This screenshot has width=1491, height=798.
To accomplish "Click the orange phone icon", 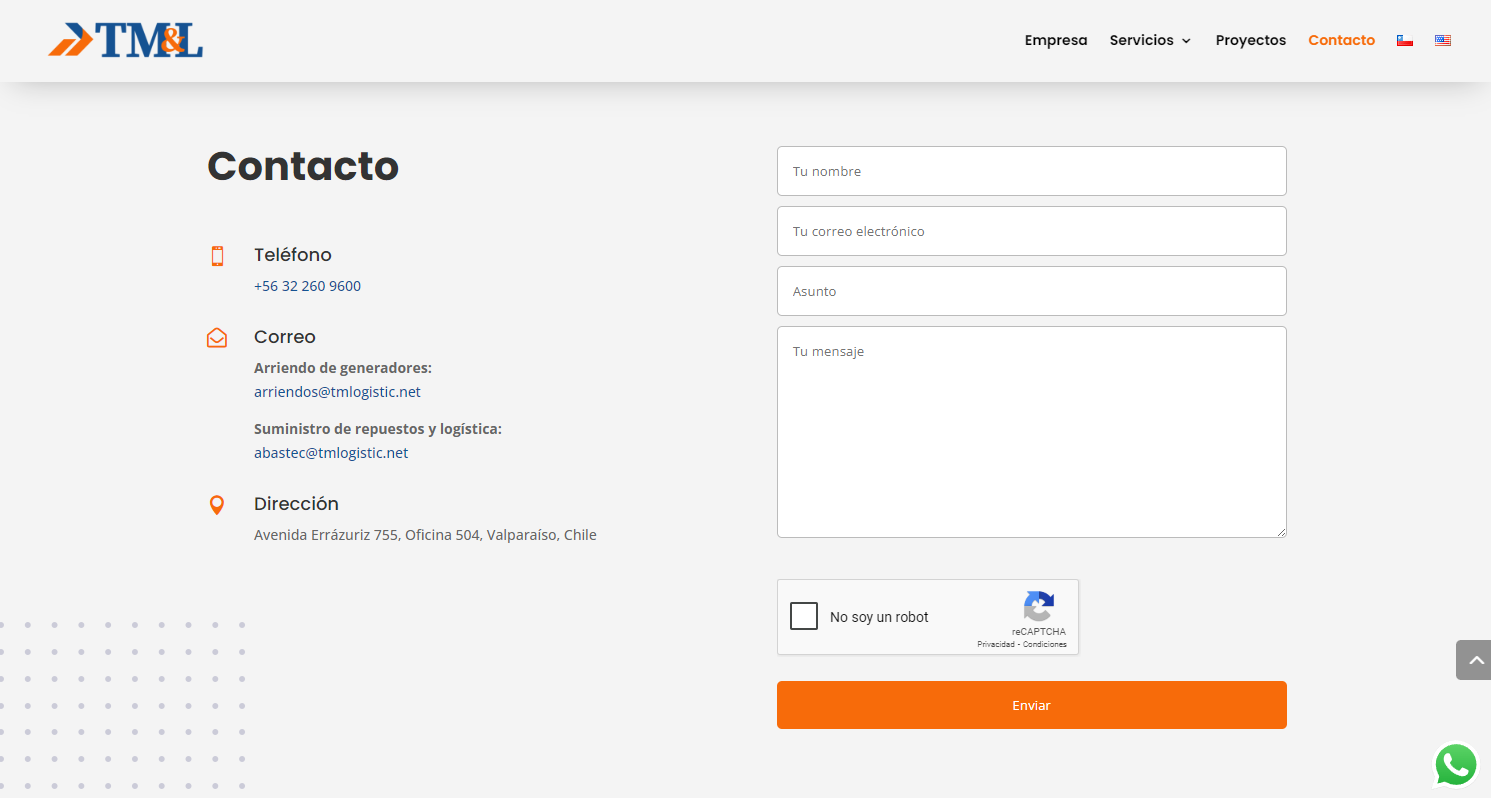I will (217, 256).
